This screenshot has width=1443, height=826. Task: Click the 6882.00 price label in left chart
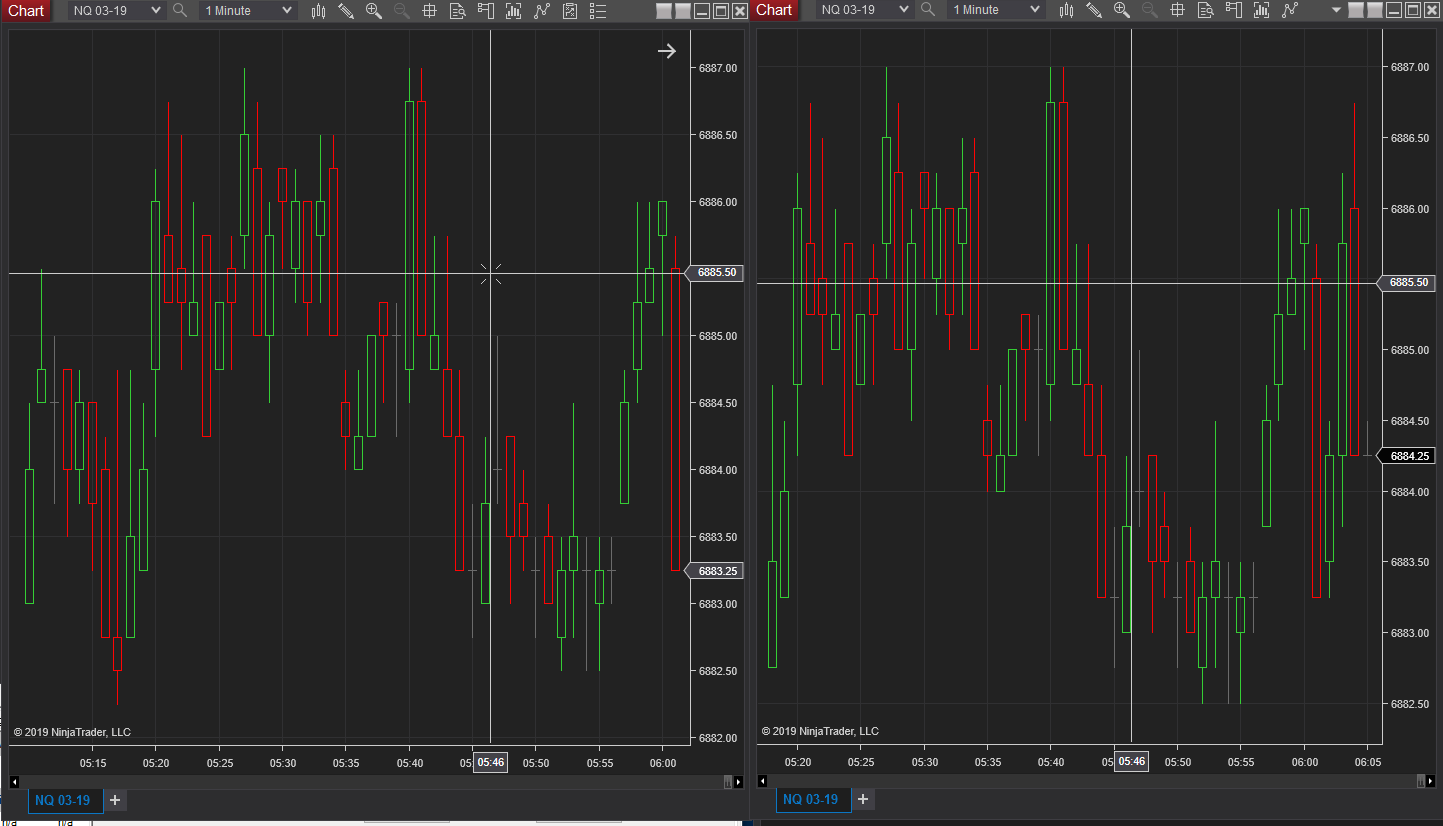coord(718,738)
